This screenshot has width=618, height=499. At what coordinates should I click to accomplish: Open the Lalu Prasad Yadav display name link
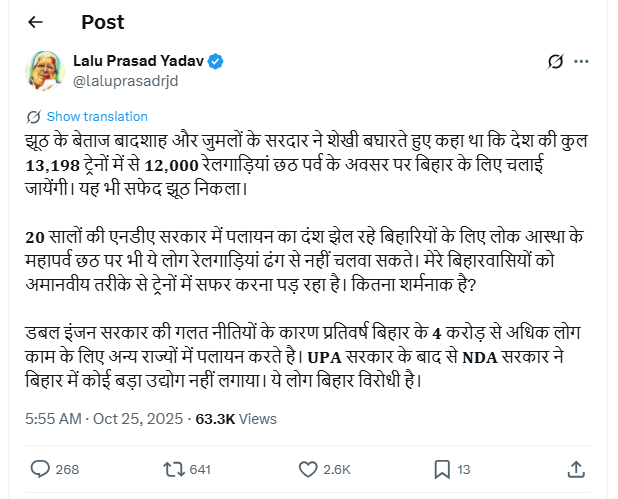138,61
